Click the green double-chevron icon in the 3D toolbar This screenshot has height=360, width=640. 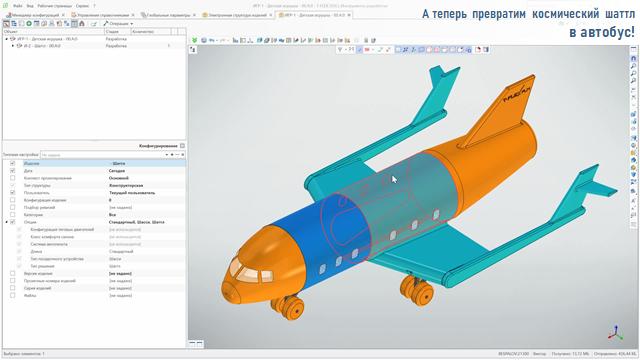195,40
